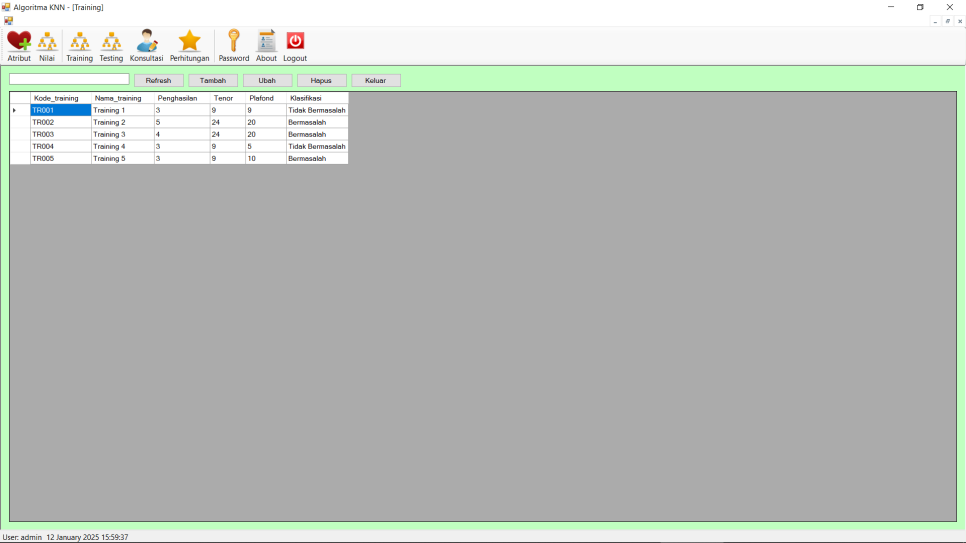Viewport: 966px width, 543px height.
Task: Open the Training toolbar icon
Action: (x=79, y=42)
